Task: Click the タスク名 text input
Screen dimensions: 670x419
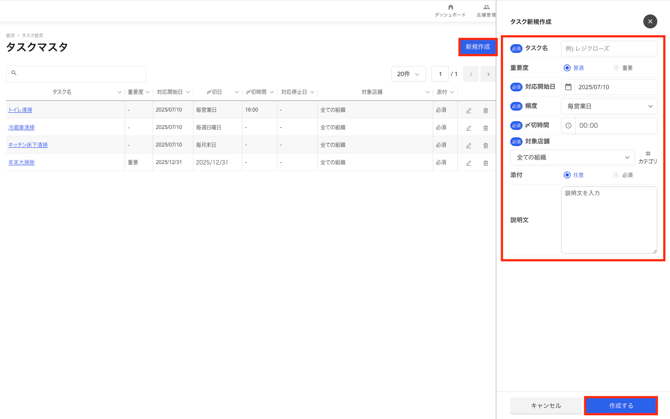Action: 609,48
